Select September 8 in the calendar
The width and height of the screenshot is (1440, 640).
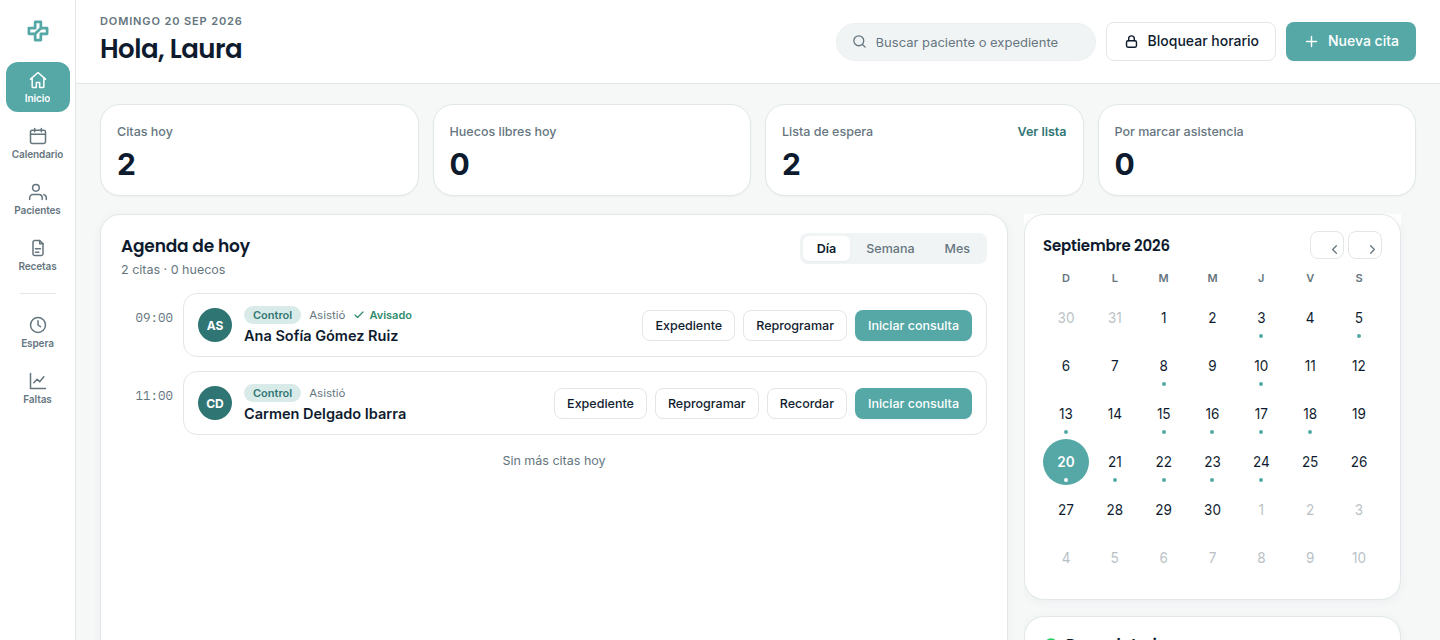[1163, 366]
